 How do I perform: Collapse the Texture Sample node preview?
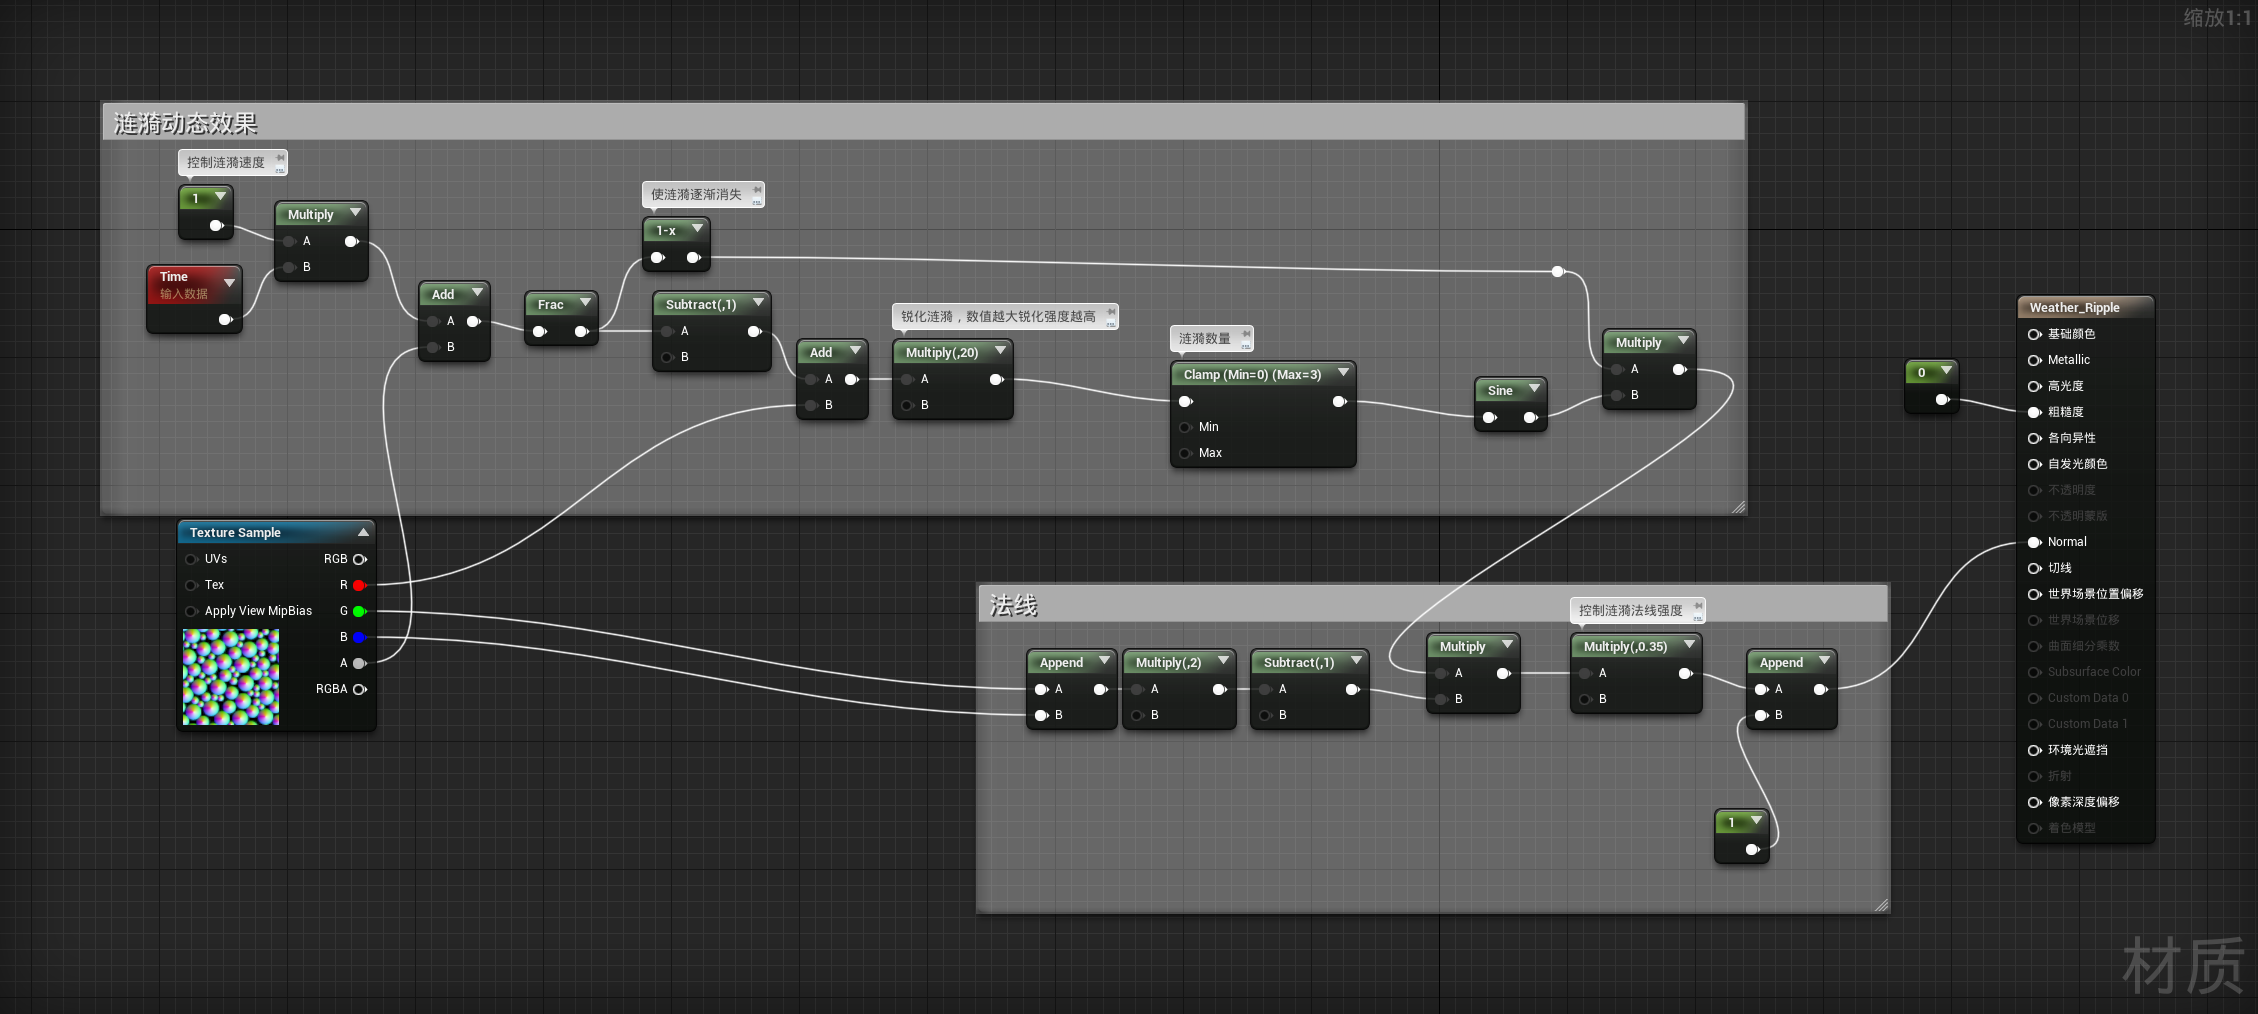point(363,532)
